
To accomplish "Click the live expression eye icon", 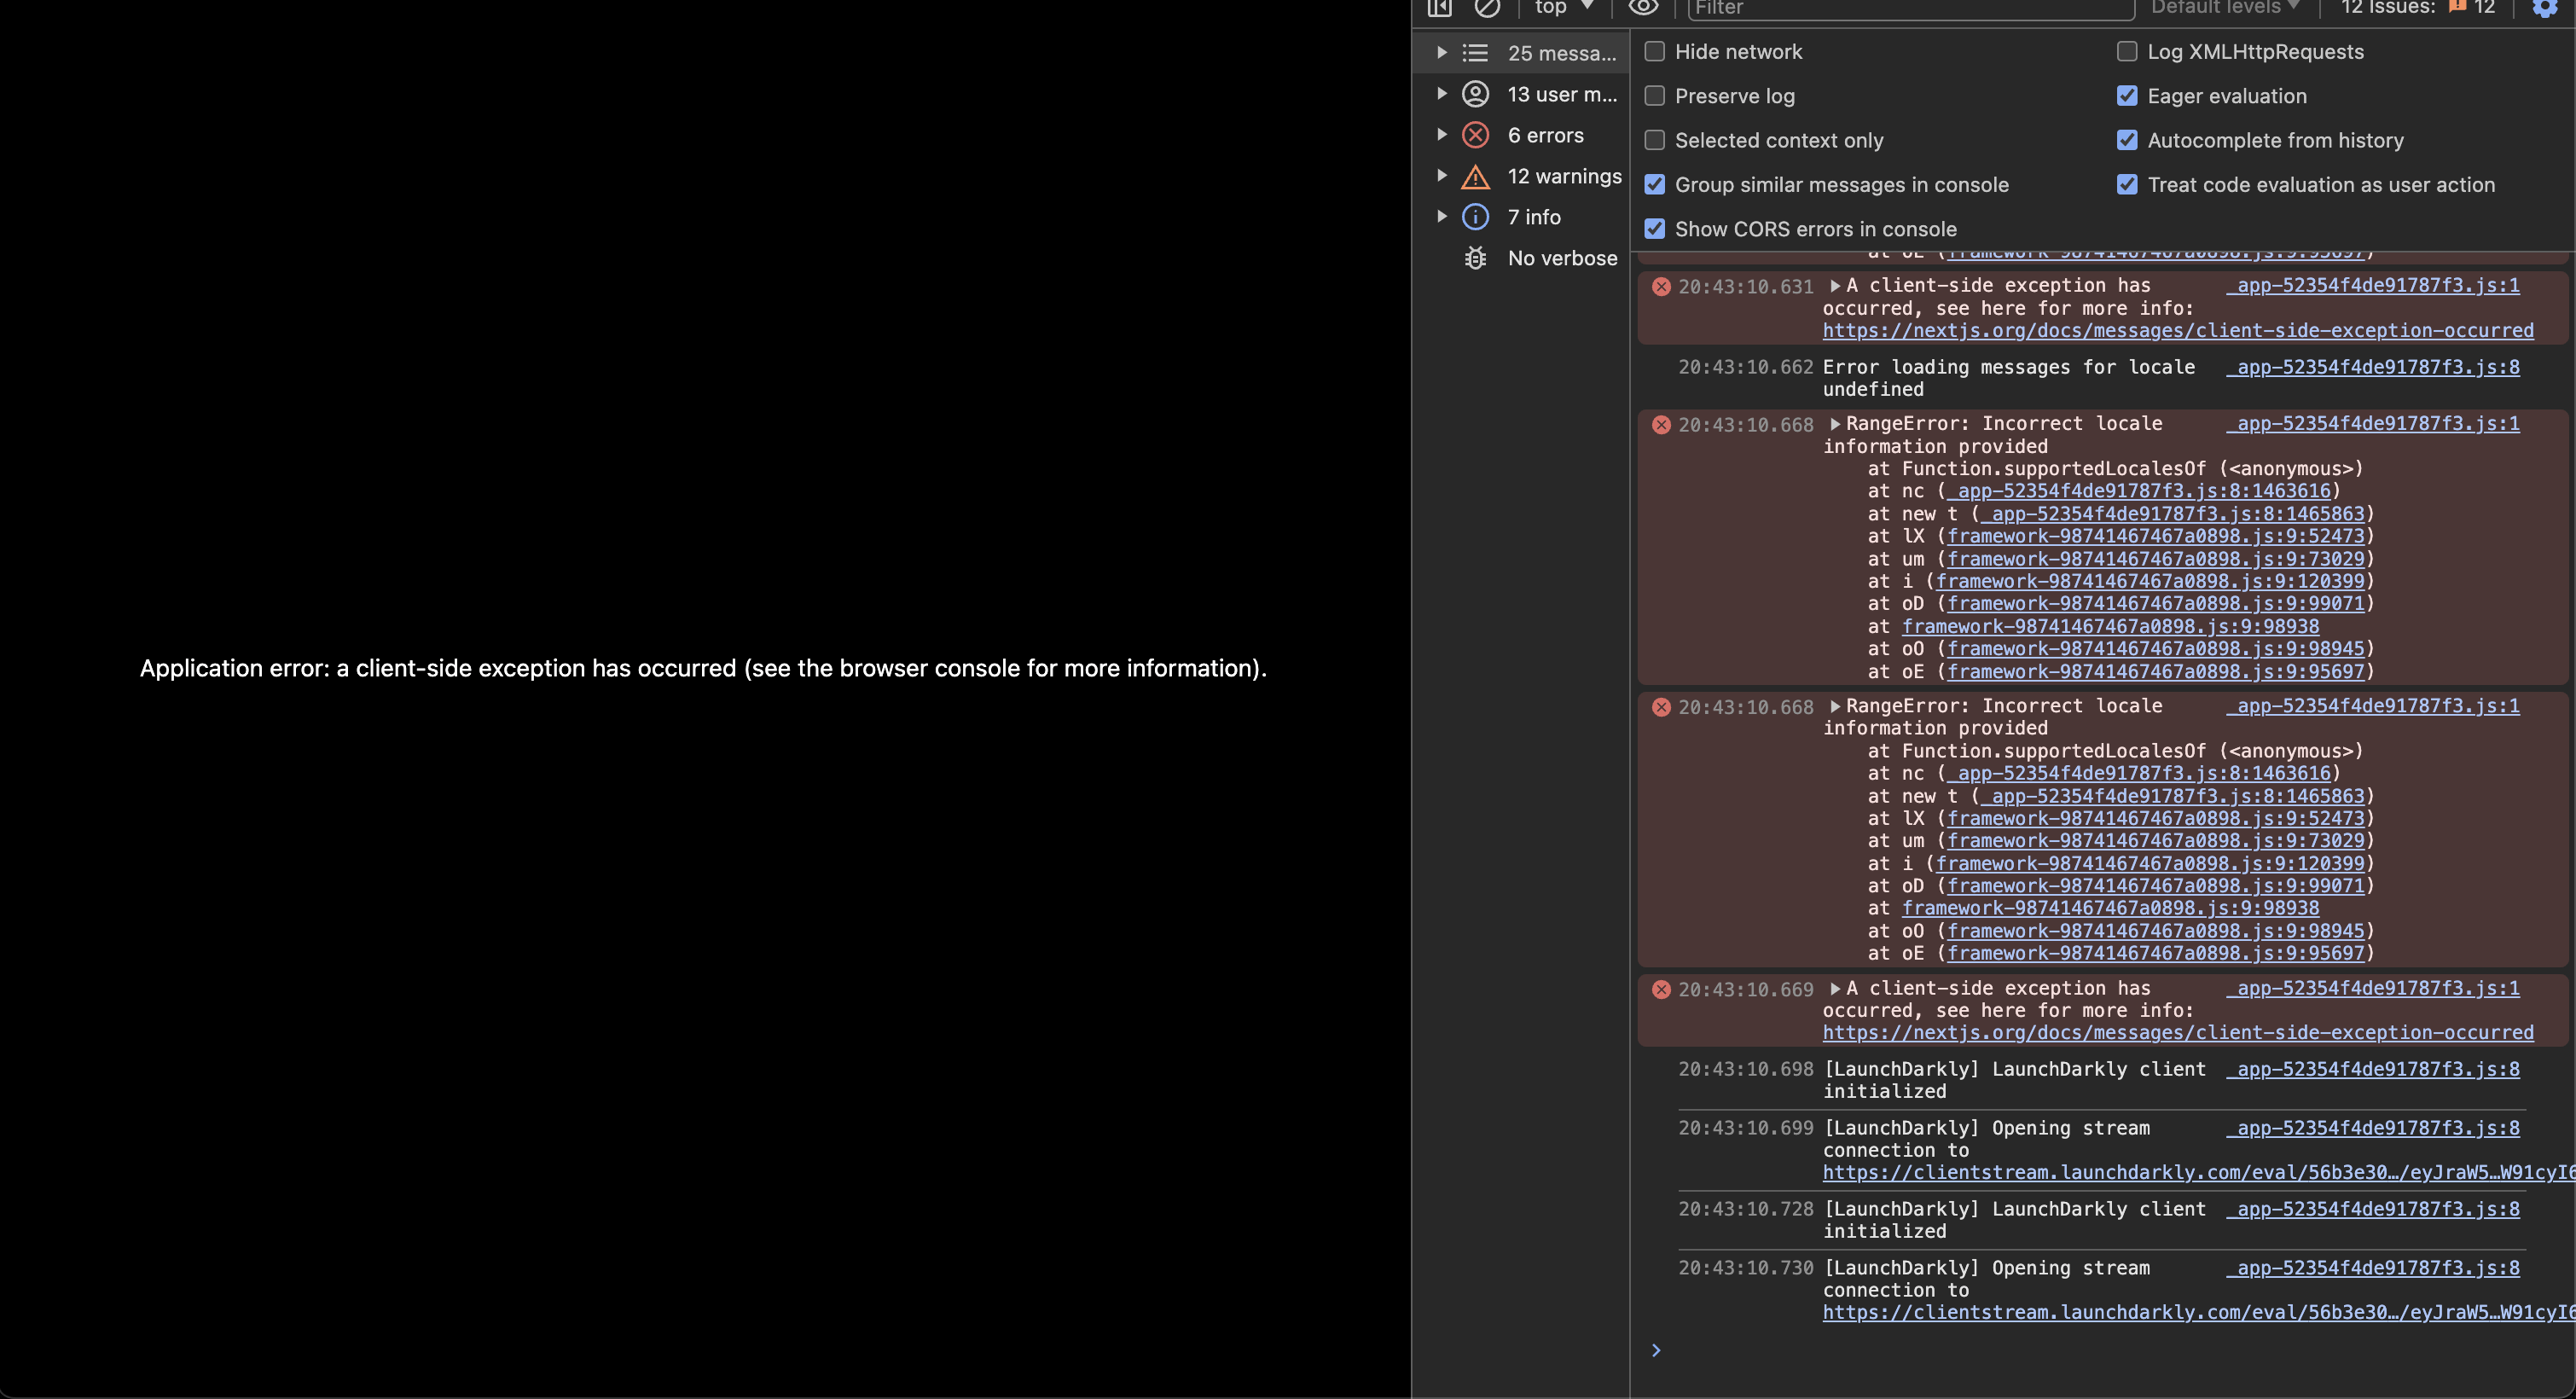I will 1643,8.
